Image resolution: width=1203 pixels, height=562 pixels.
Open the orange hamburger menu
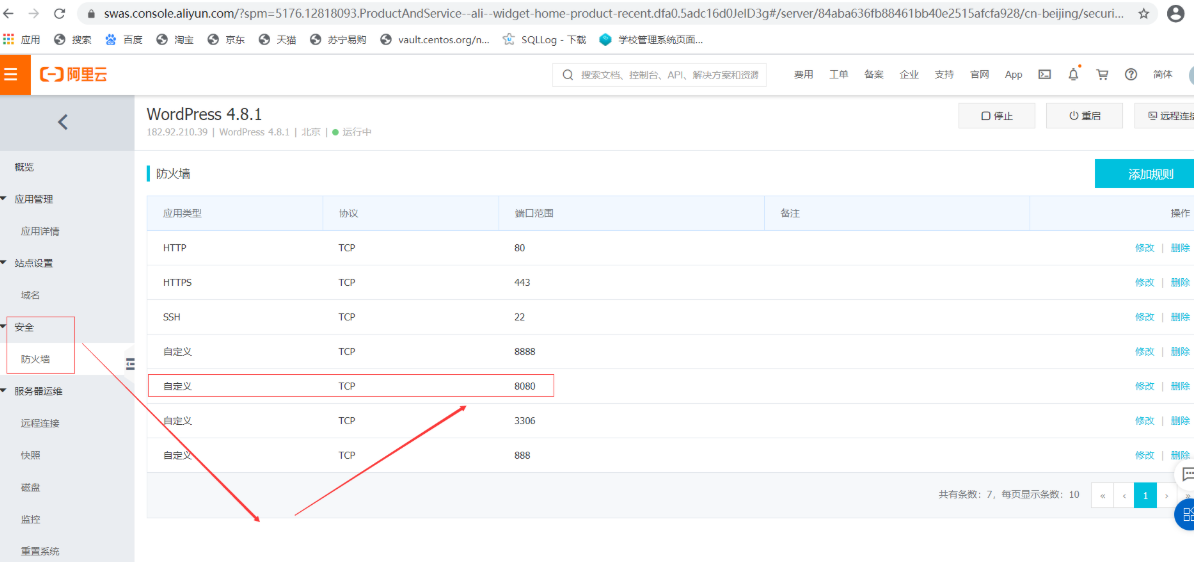tap(13, 74)
